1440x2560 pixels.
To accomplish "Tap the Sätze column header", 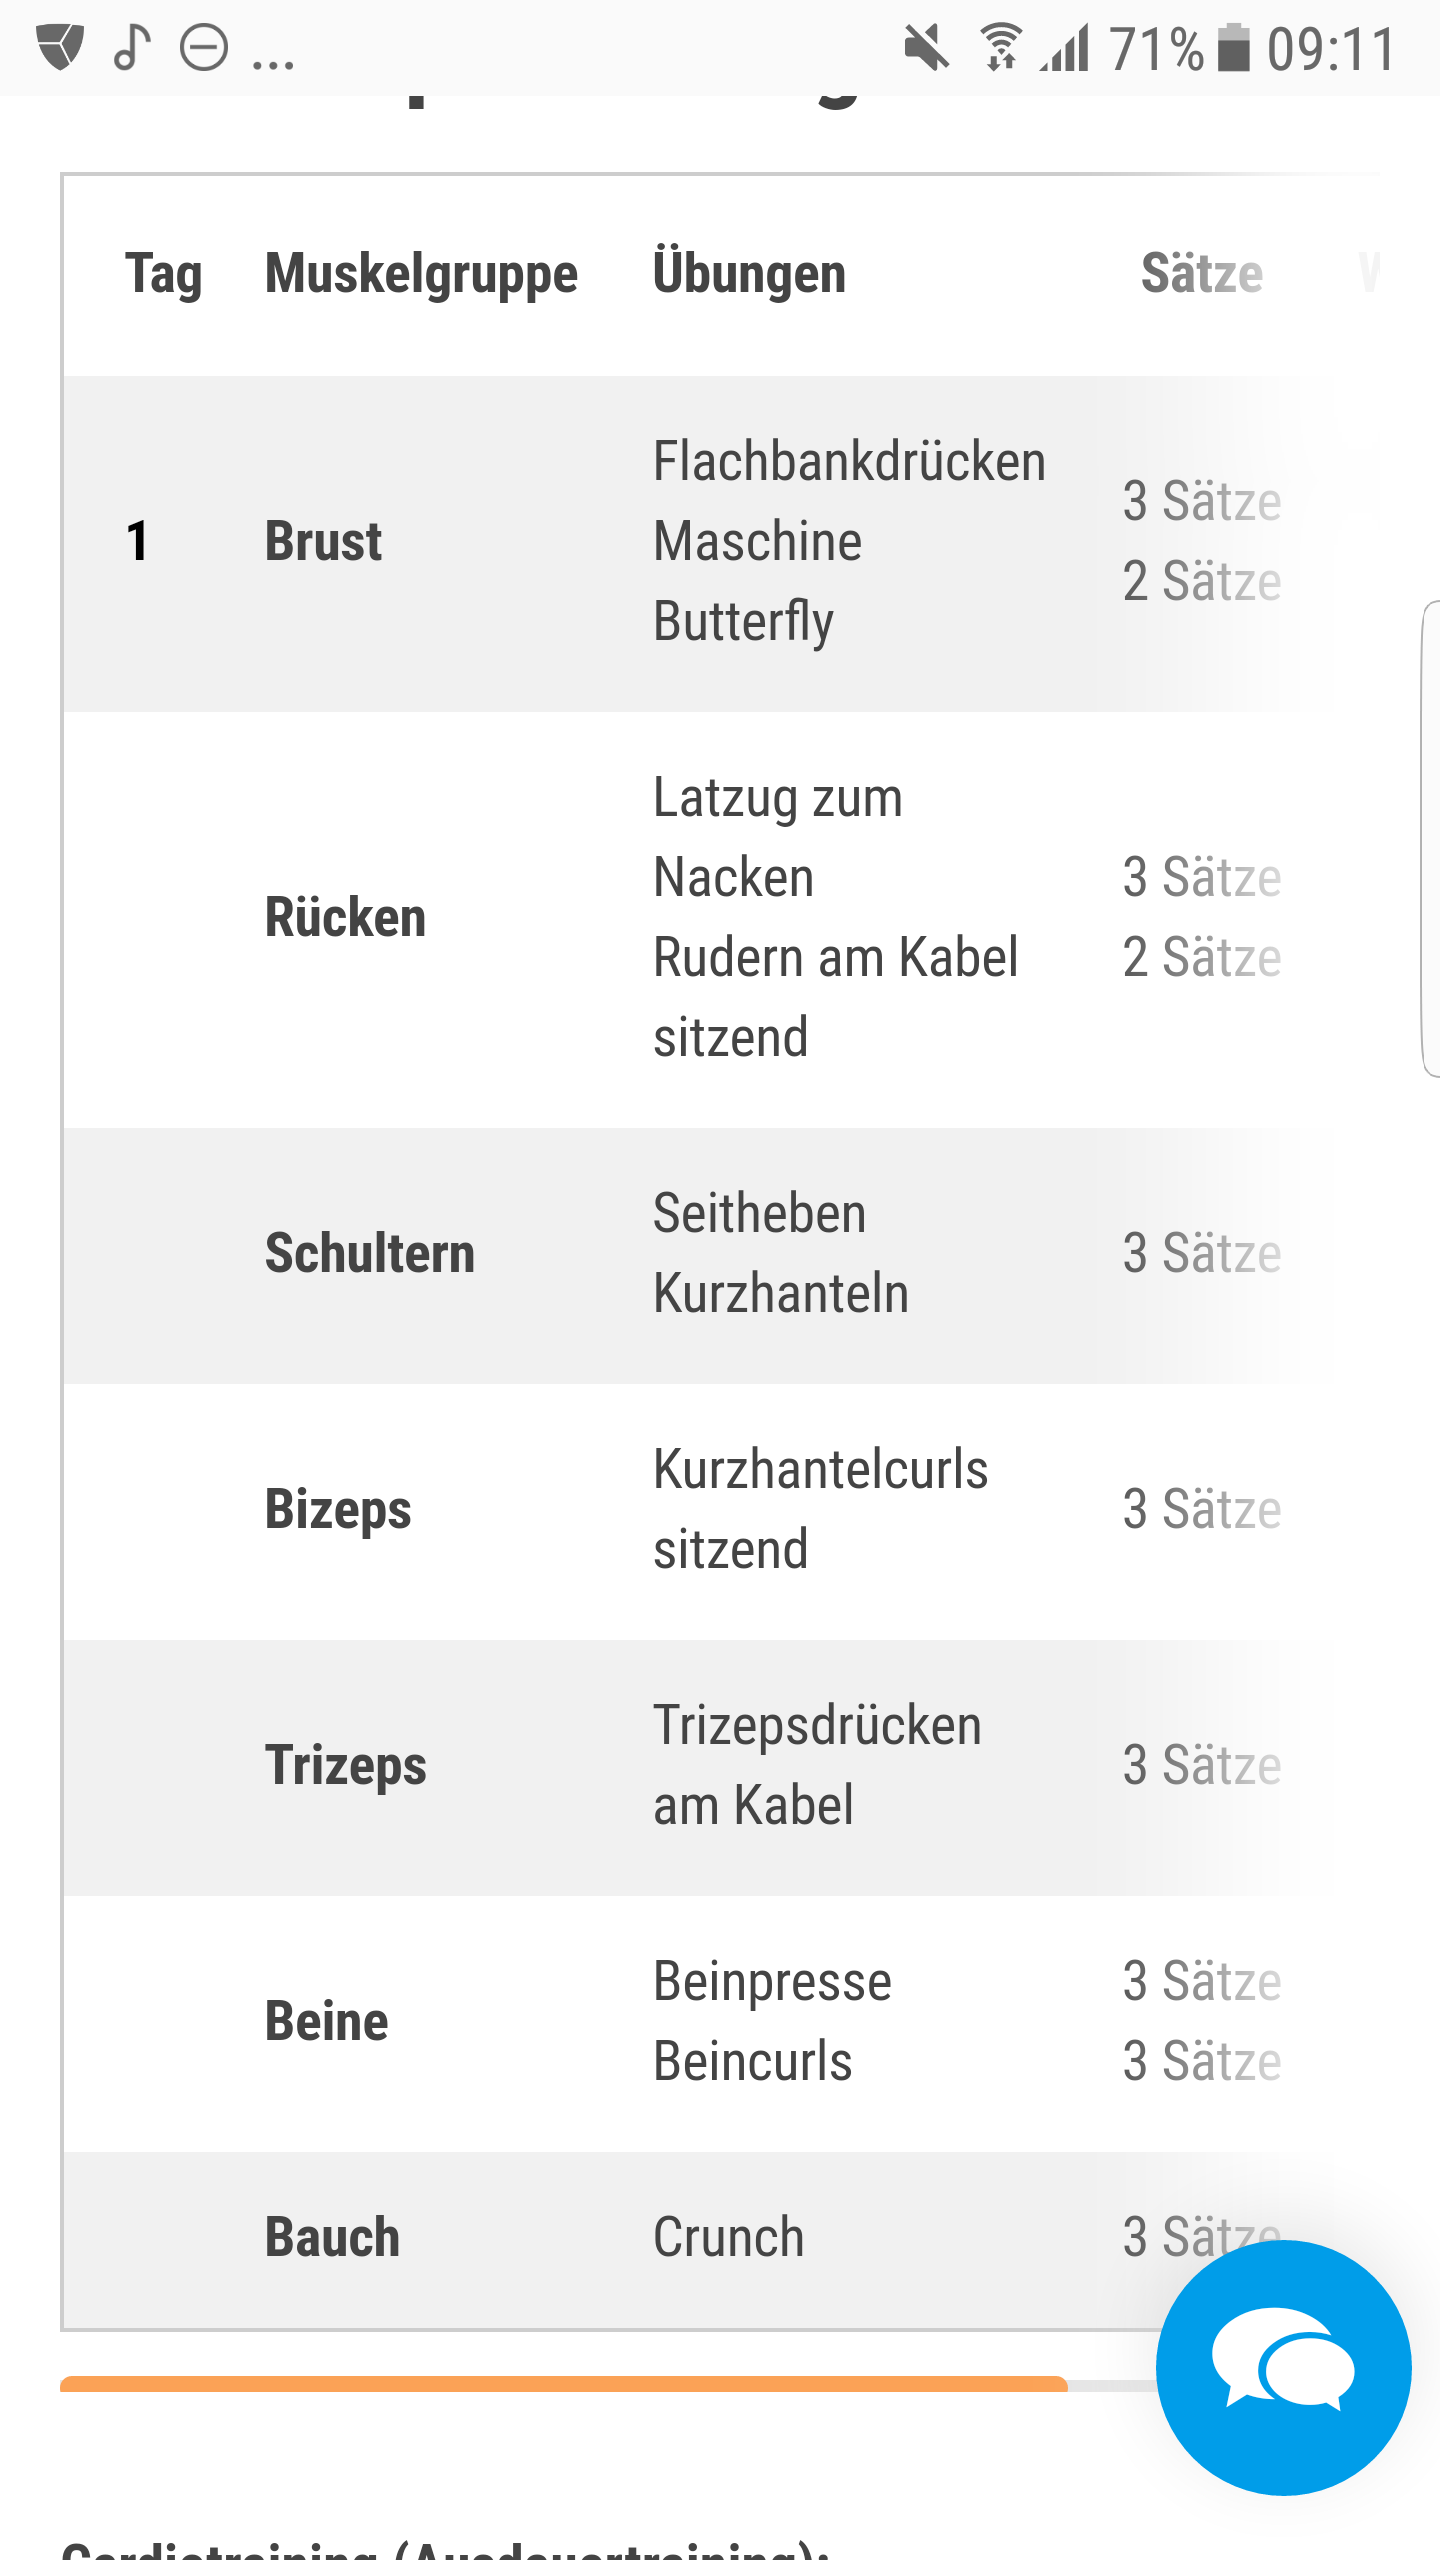I will tap(1202, 274).
